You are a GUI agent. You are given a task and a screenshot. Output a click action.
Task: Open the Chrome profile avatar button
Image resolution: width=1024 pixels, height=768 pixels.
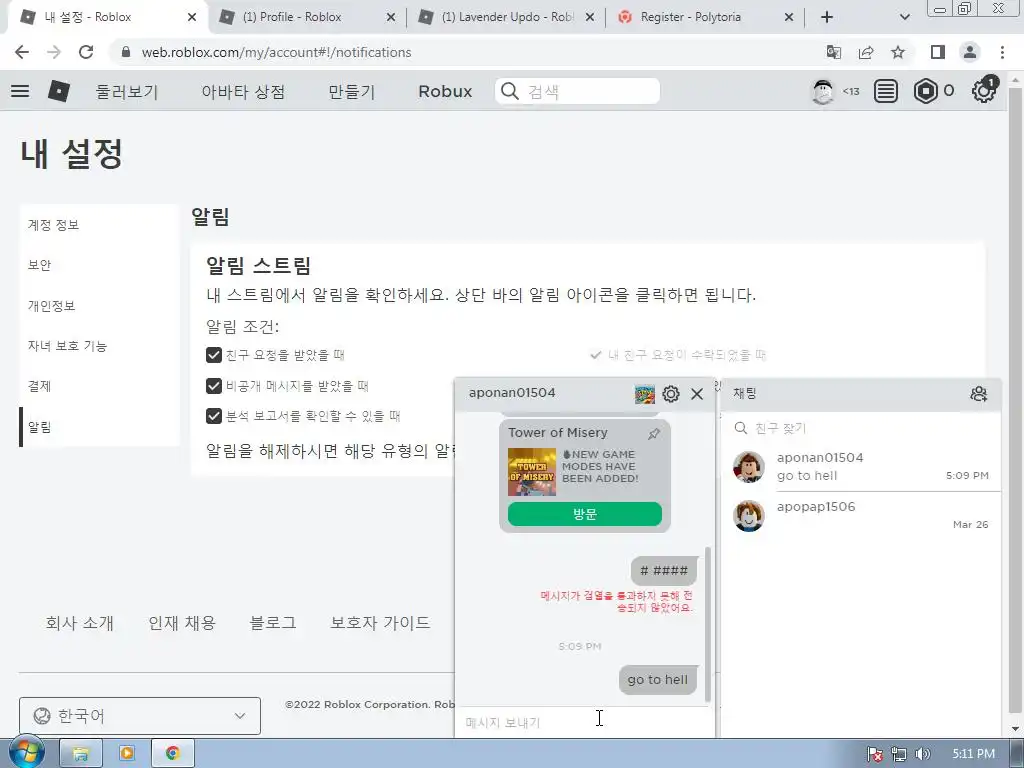pyautogui.click(x=970, y=52)
